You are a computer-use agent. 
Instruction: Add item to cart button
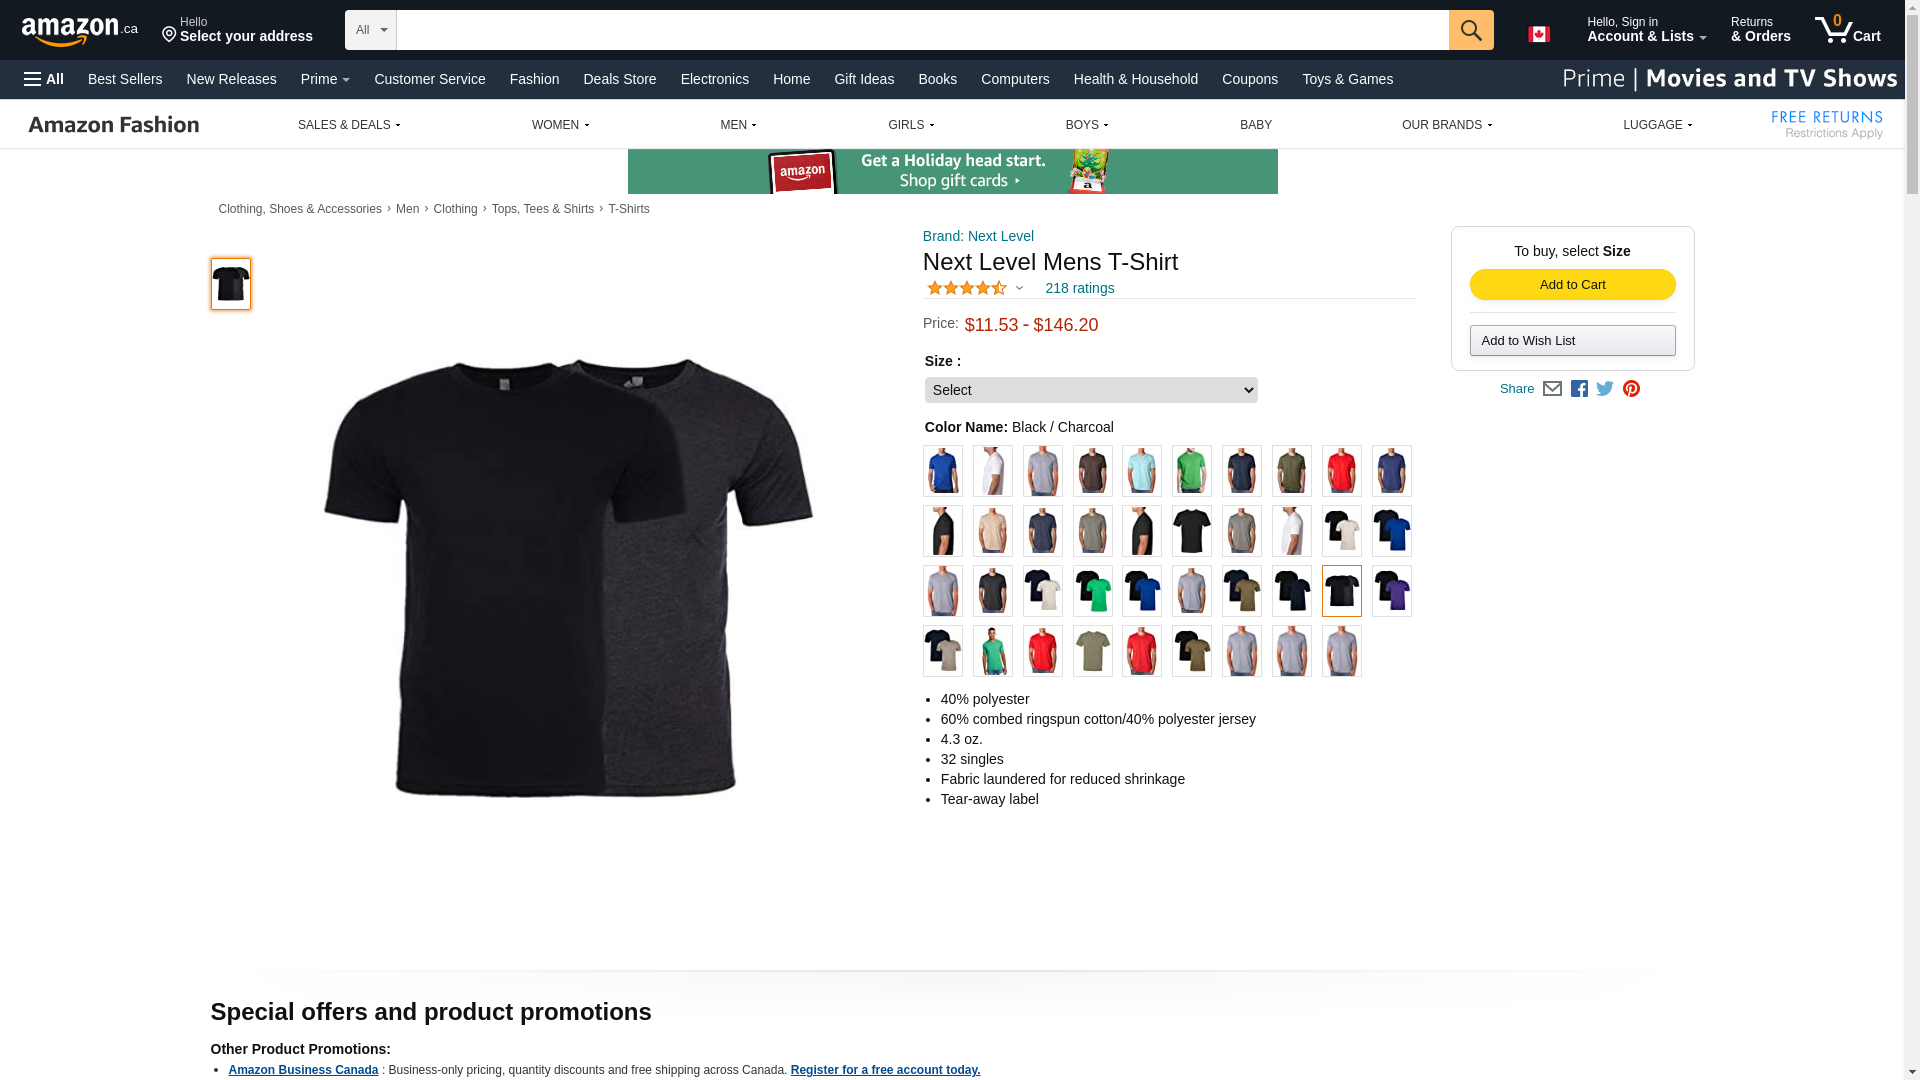coord(1573,285)
